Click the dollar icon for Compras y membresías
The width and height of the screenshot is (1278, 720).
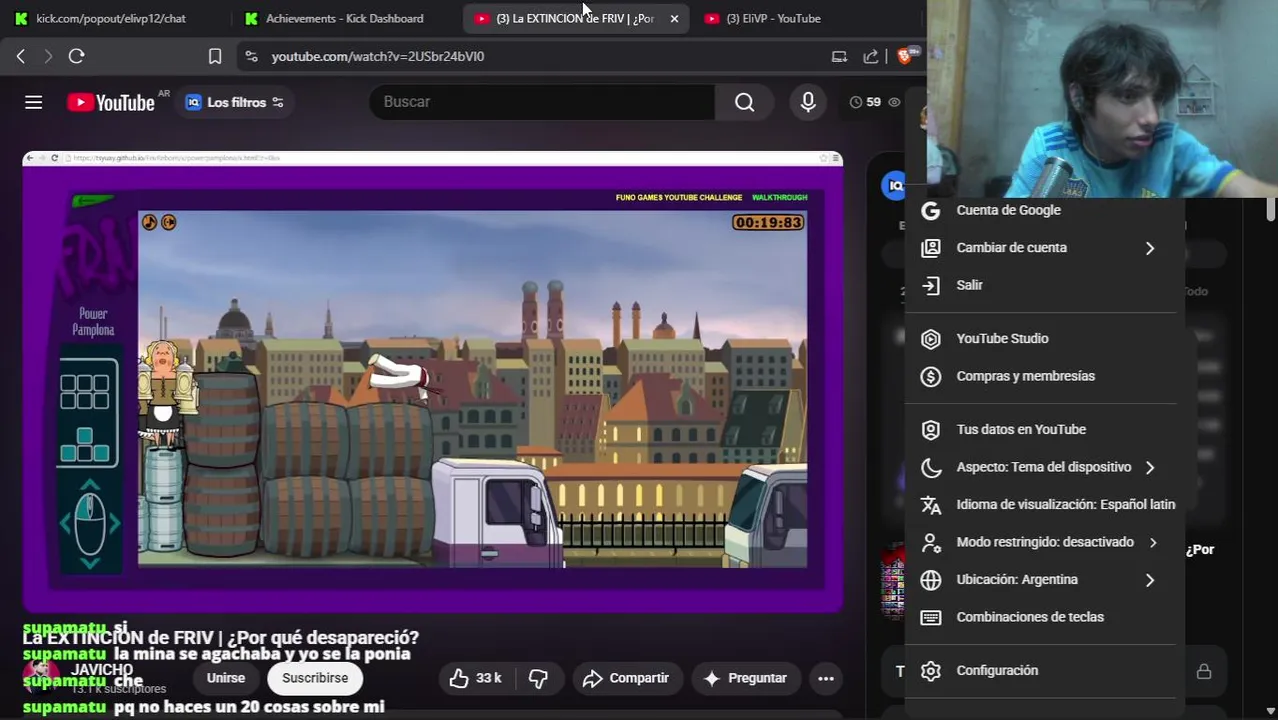point(931,376)
